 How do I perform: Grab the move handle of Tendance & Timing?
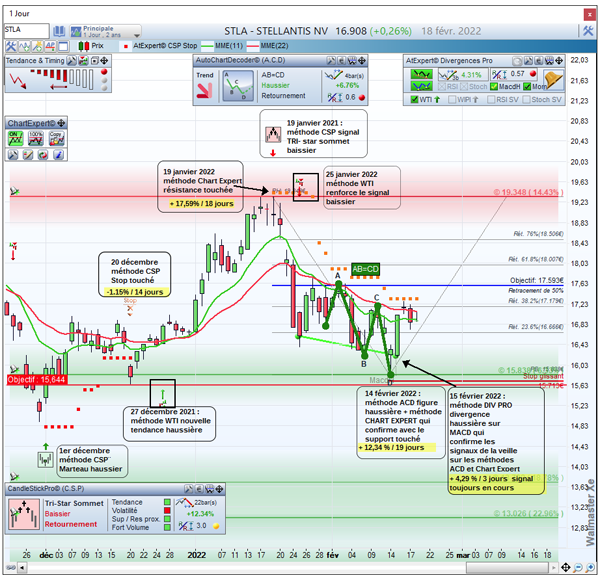tap(104, 60)
